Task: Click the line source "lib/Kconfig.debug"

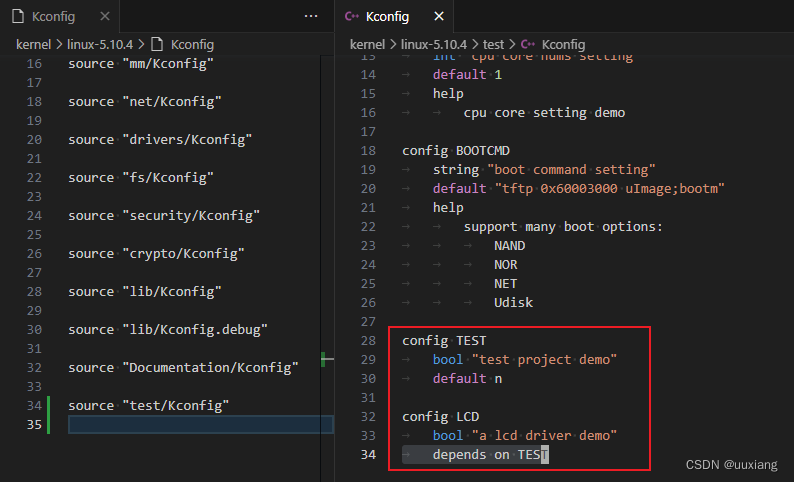Action: point(168,330)
